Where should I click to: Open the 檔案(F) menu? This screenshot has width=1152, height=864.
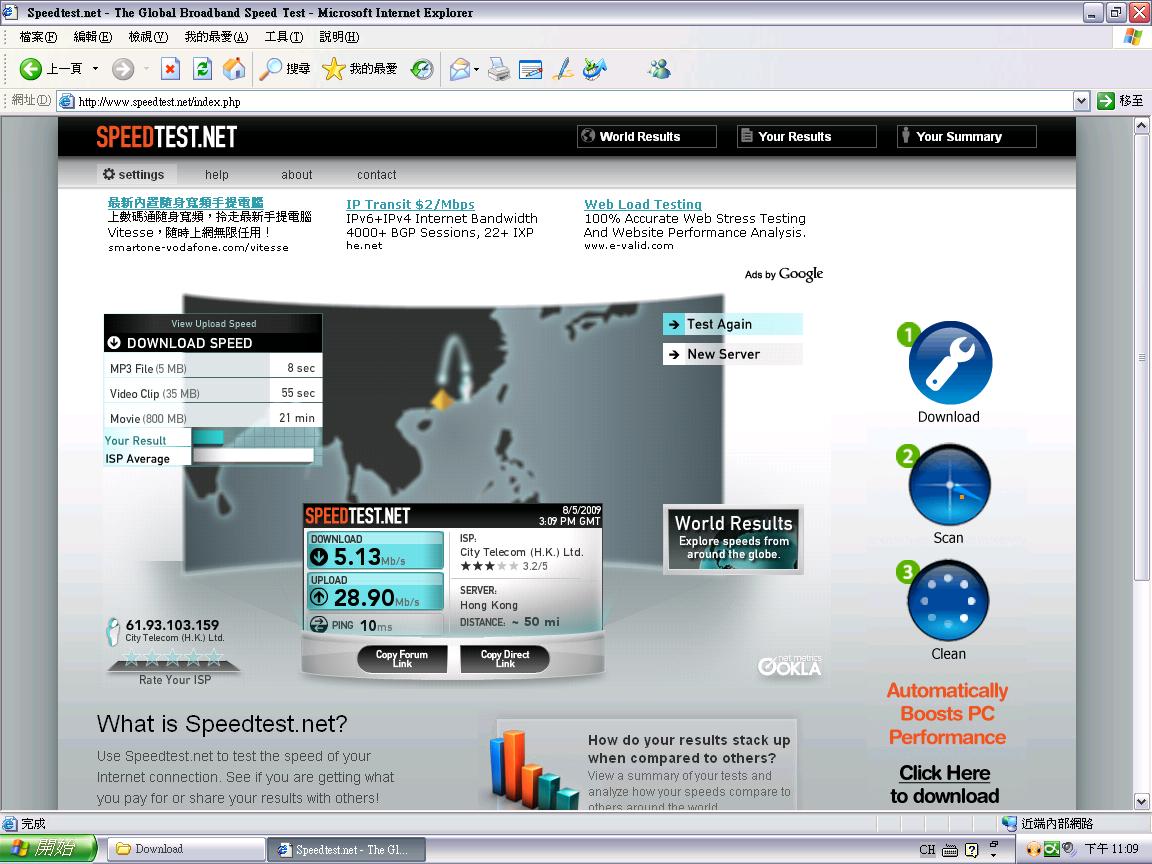38,37
